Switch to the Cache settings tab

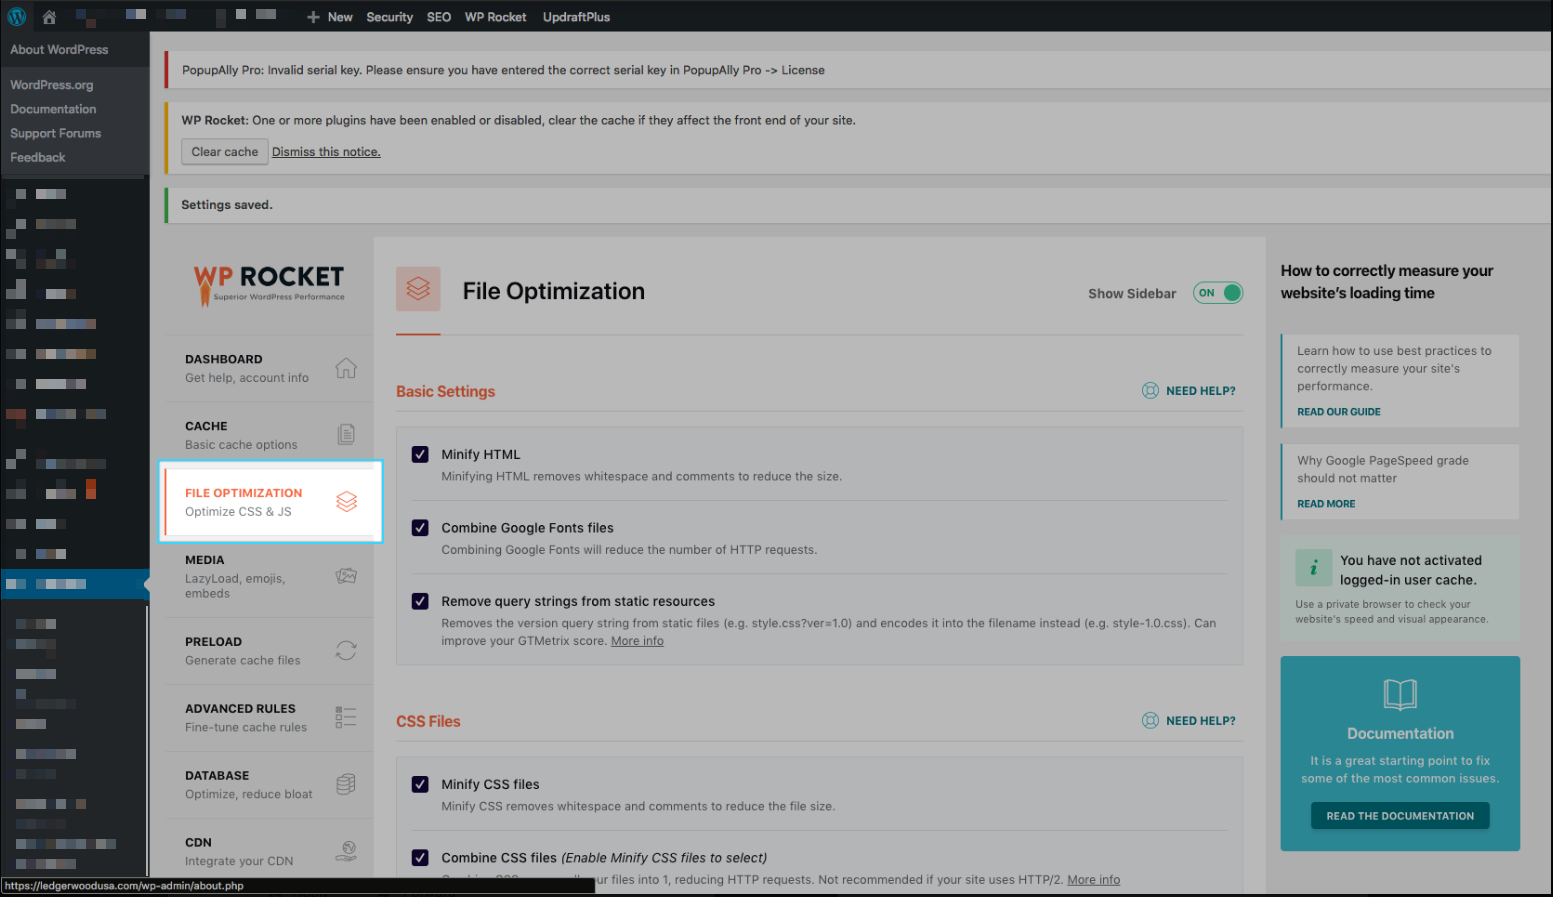pos(269,435)
